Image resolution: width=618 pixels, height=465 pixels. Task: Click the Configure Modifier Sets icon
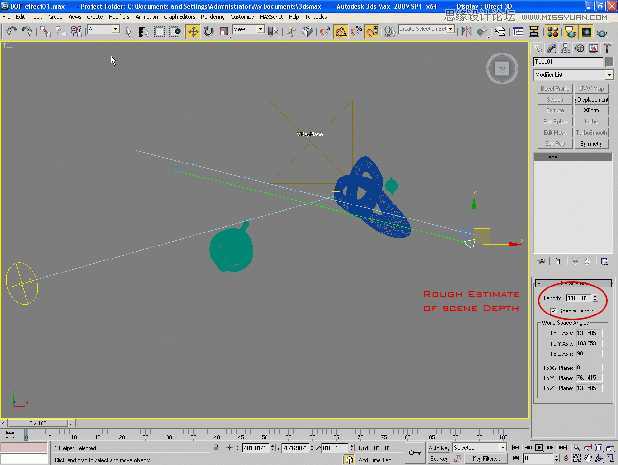point(604,261)
